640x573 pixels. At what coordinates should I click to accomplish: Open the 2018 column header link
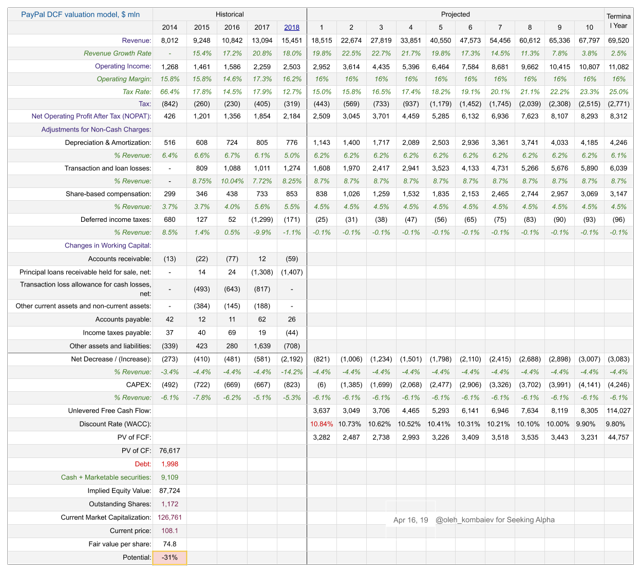291,27
